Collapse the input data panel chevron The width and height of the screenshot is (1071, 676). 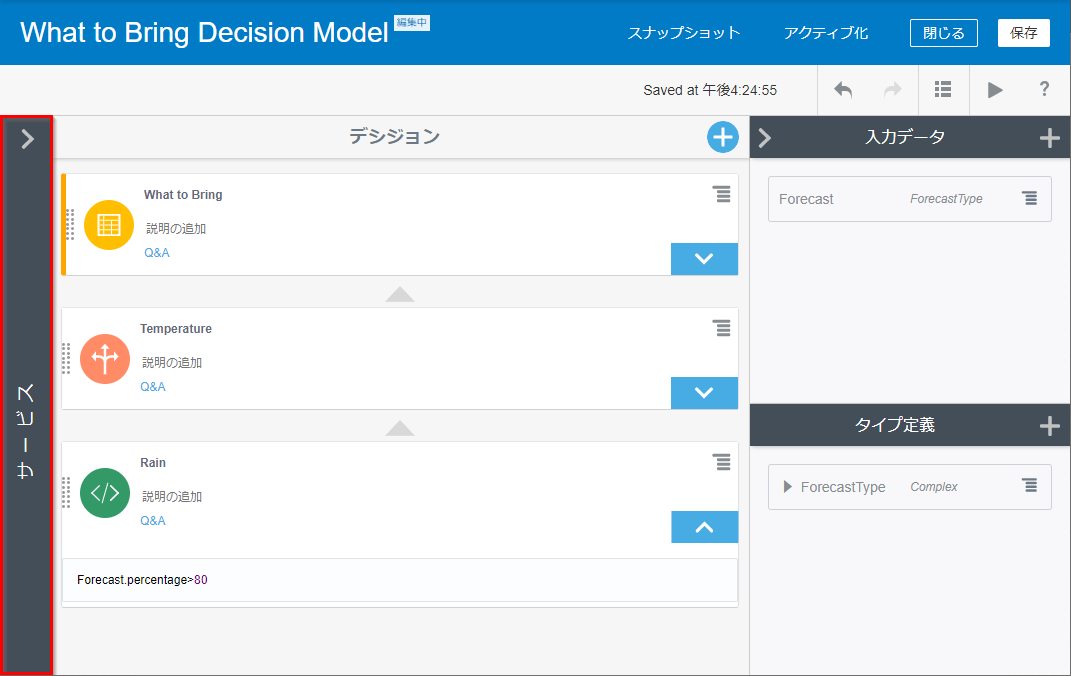[x=765, y=138]
